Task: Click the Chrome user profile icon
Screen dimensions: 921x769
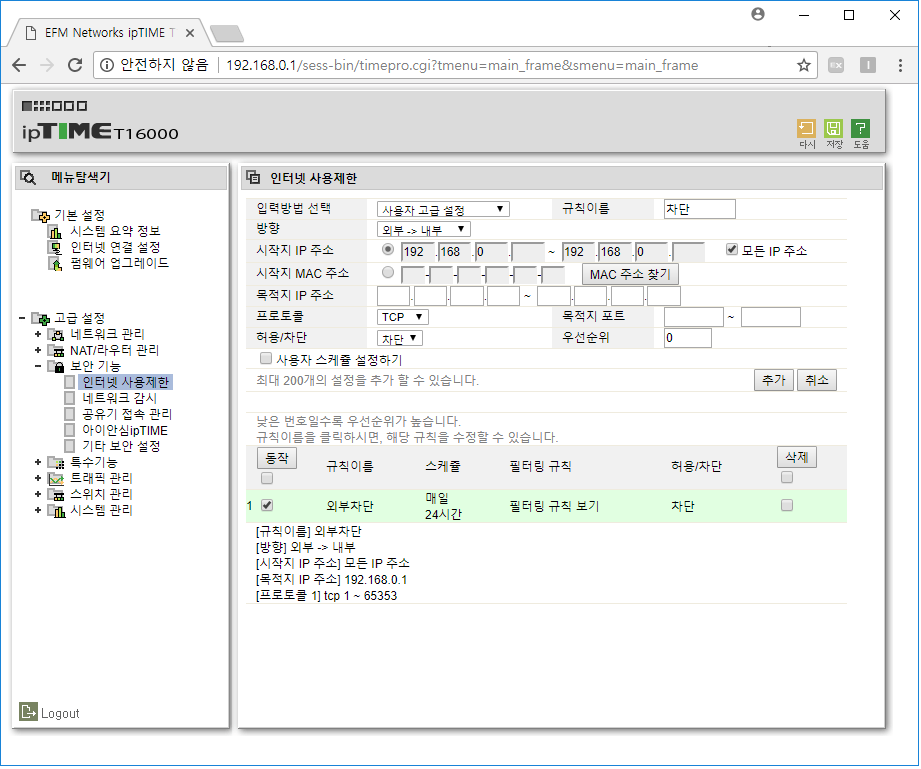Action: (760, 15)
